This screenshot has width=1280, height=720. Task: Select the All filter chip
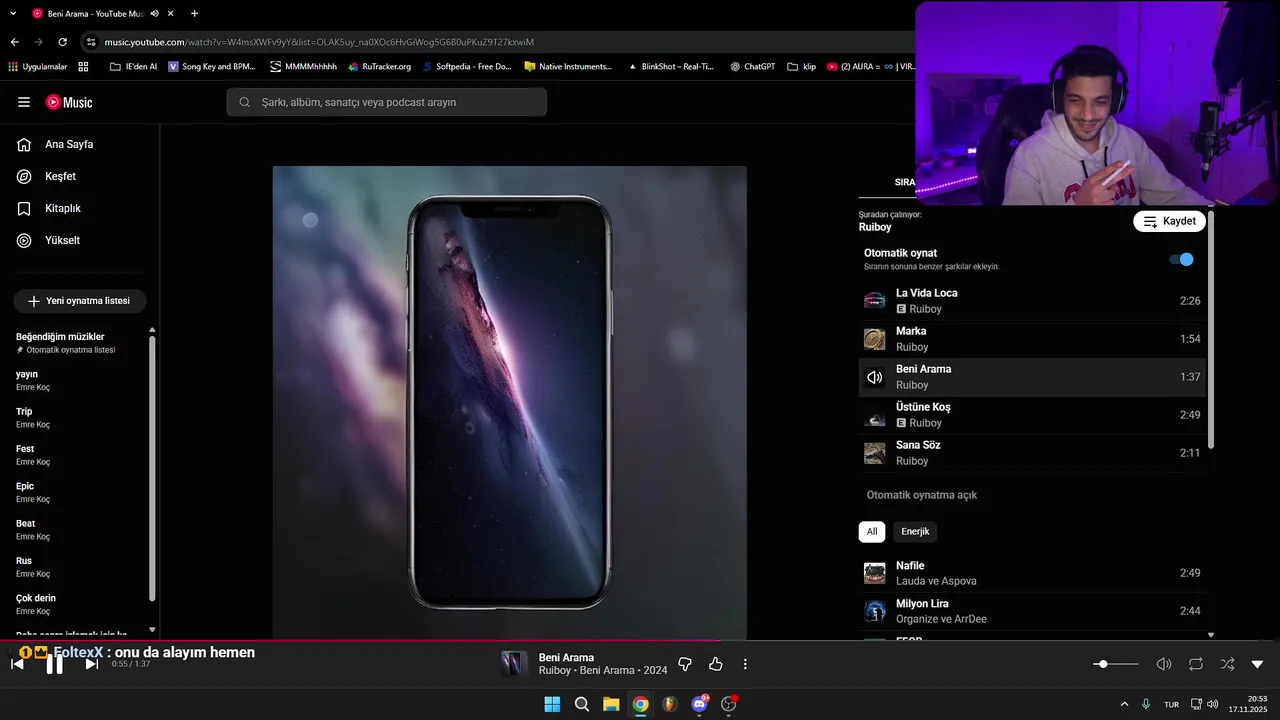(872, 531)
